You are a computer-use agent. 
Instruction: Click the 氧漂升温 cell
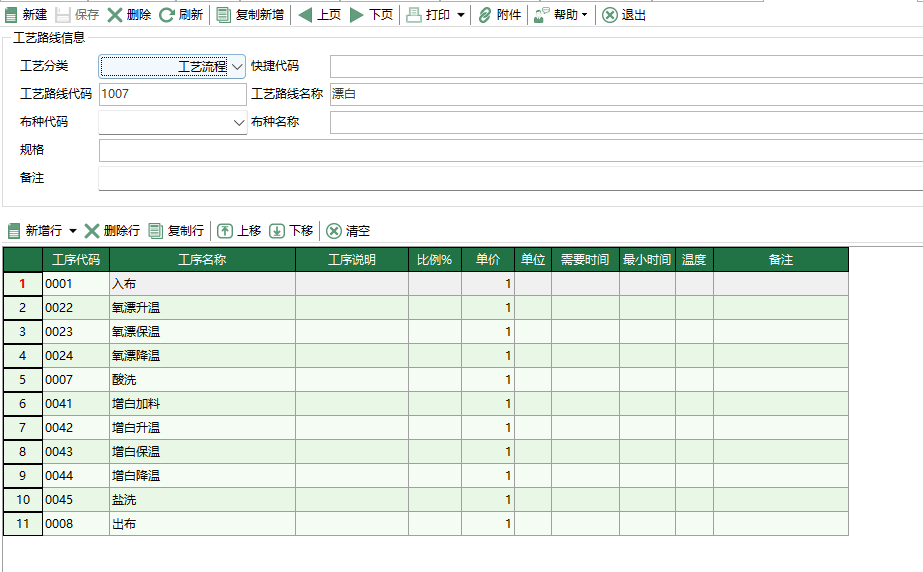202,308
